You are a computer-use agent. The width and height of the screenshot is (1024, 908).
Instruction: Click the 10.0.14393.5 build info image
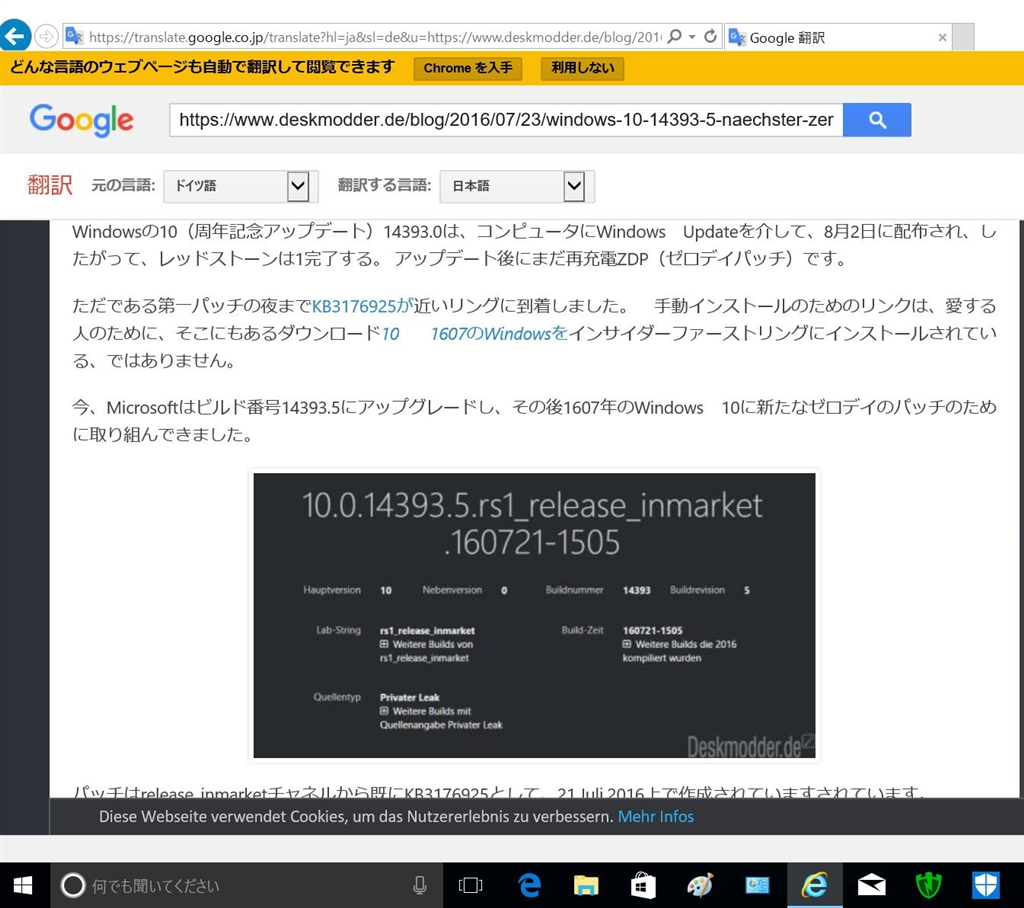pos(534,615)
